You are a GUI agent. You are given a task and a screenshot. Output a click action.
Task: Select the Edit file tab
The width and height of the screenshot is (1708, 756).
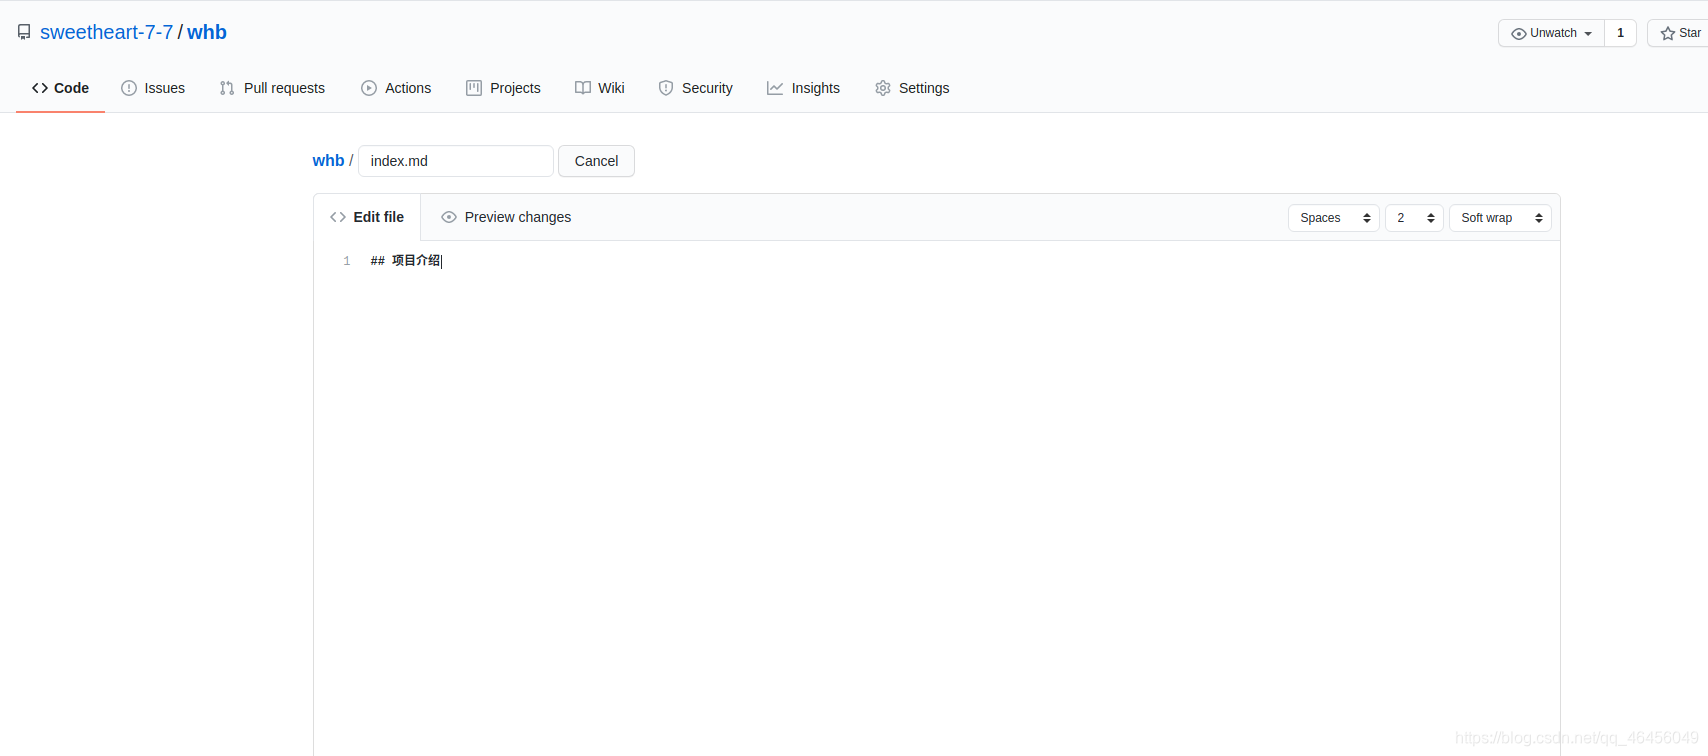367,217
